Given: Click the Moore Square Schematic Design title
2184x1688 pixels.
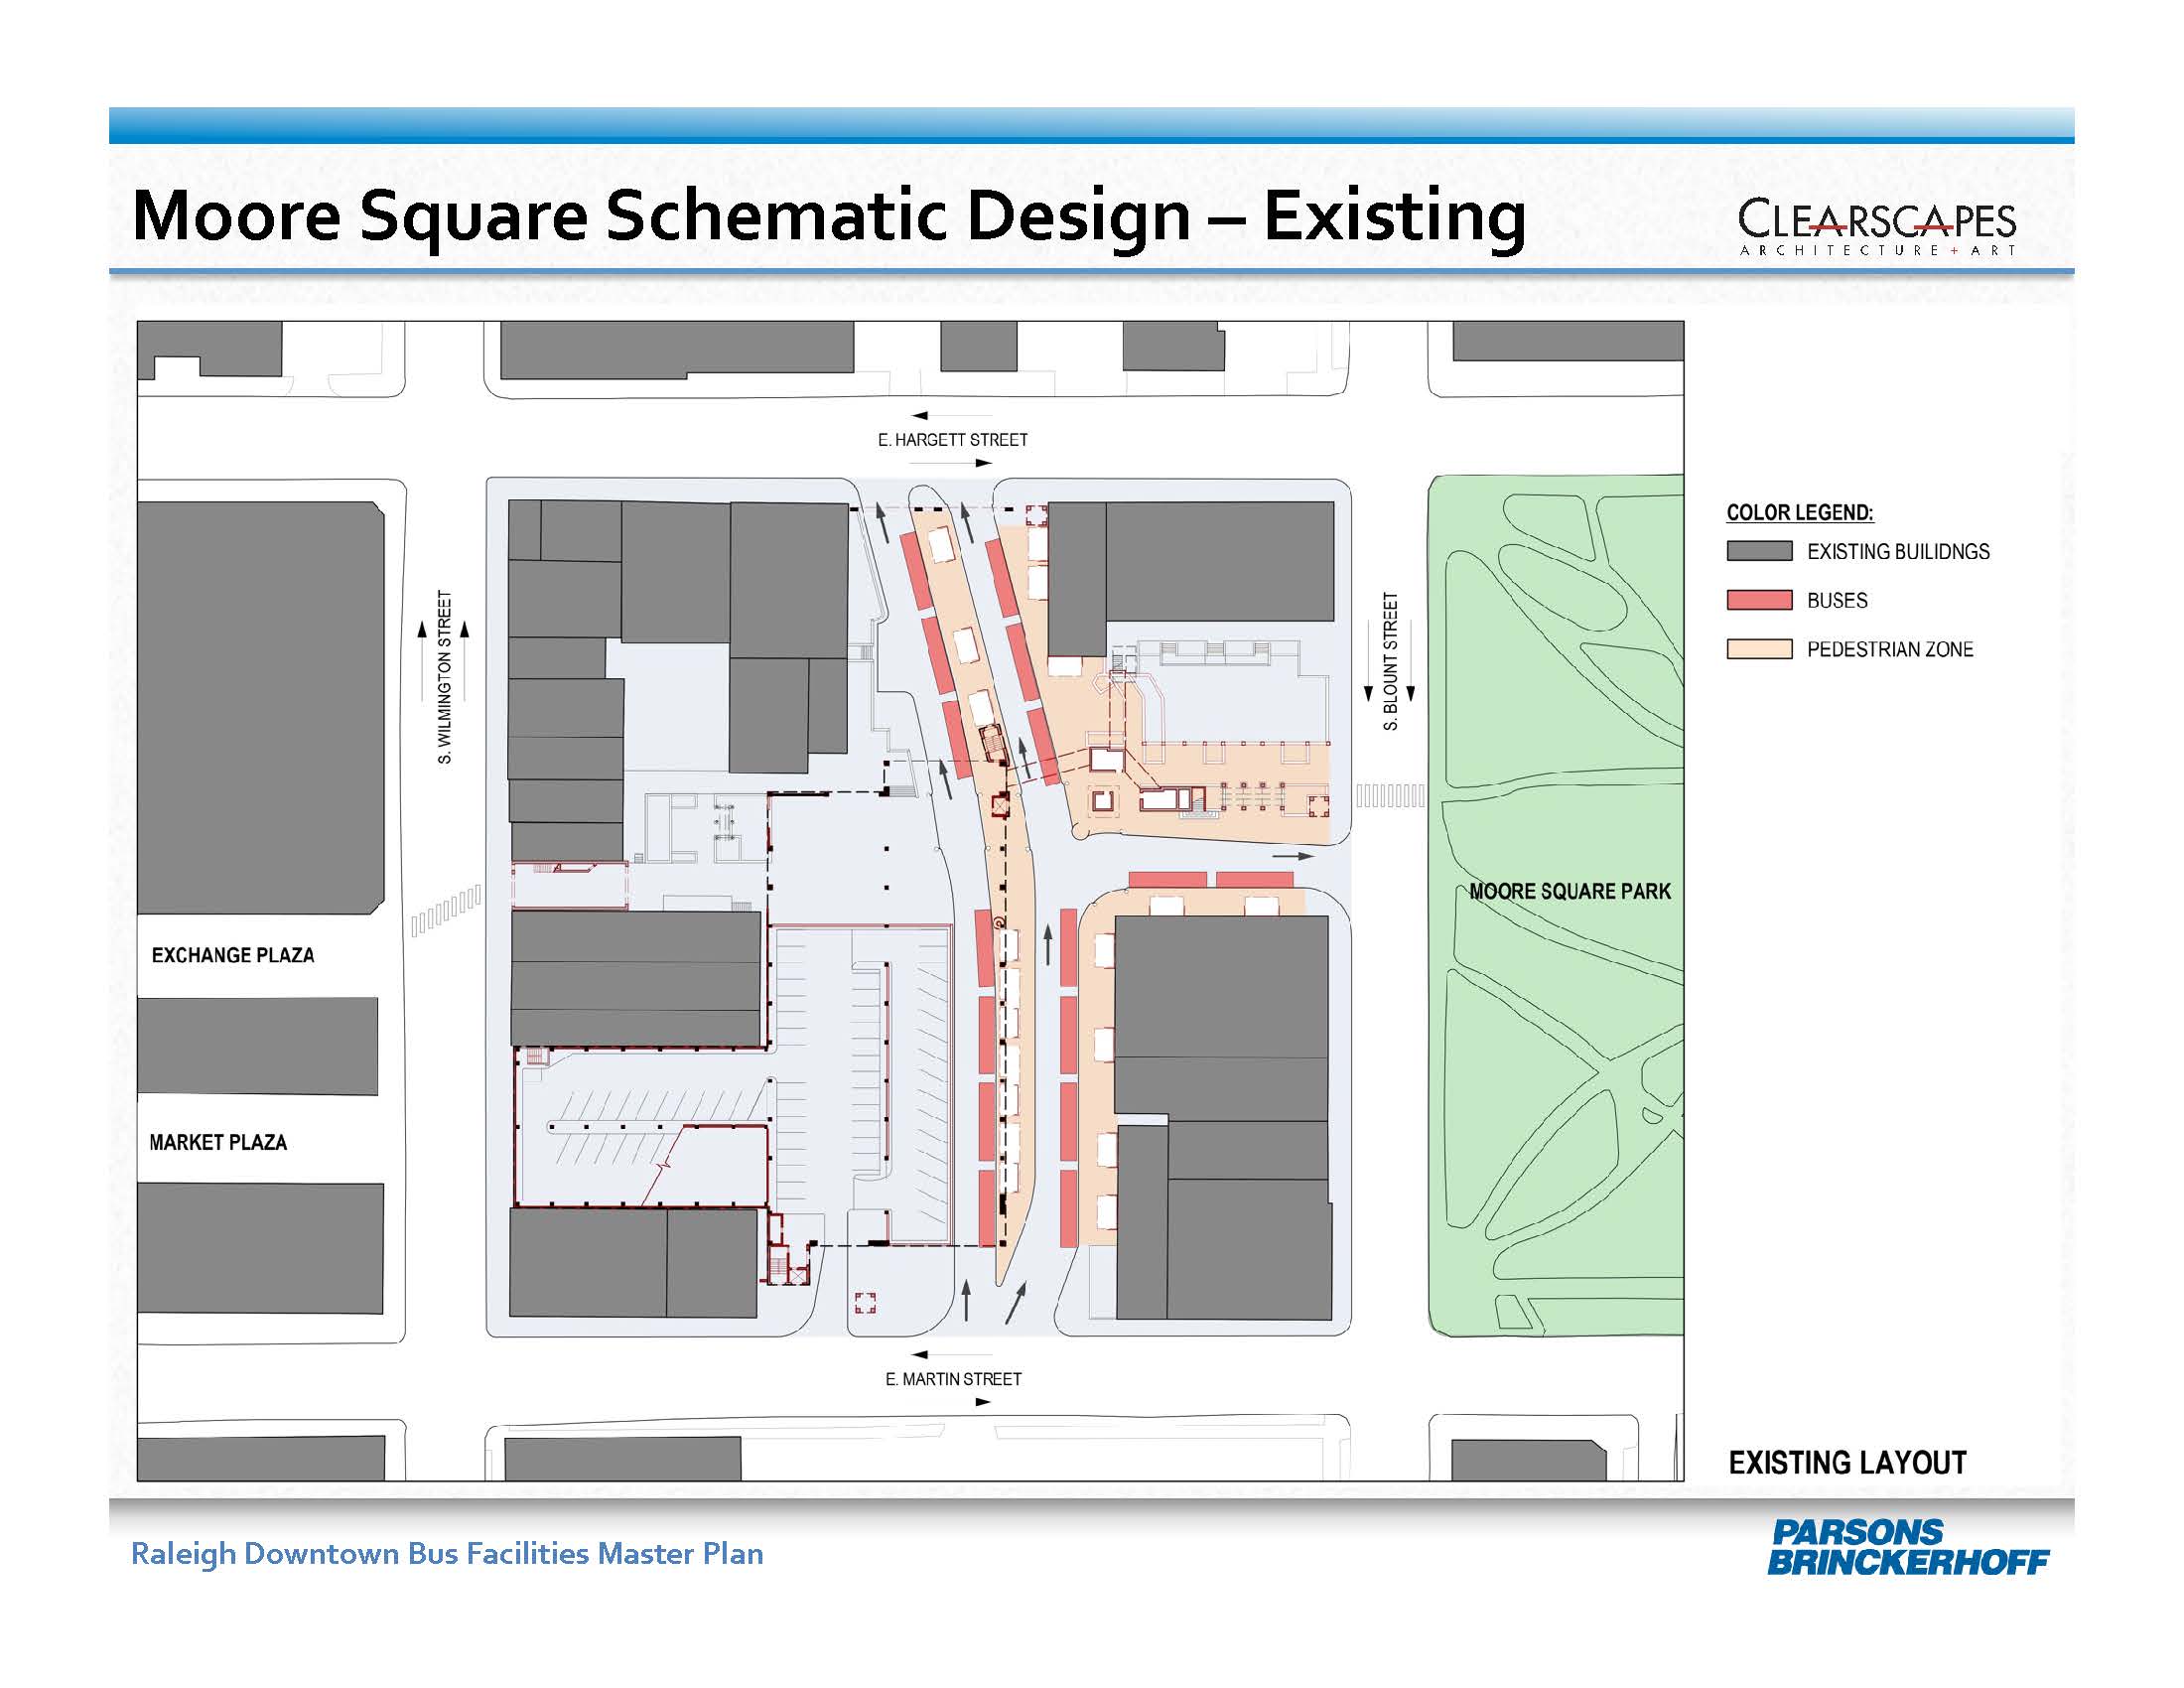Looking at the screenshot, I should click(x=828, y=216).
